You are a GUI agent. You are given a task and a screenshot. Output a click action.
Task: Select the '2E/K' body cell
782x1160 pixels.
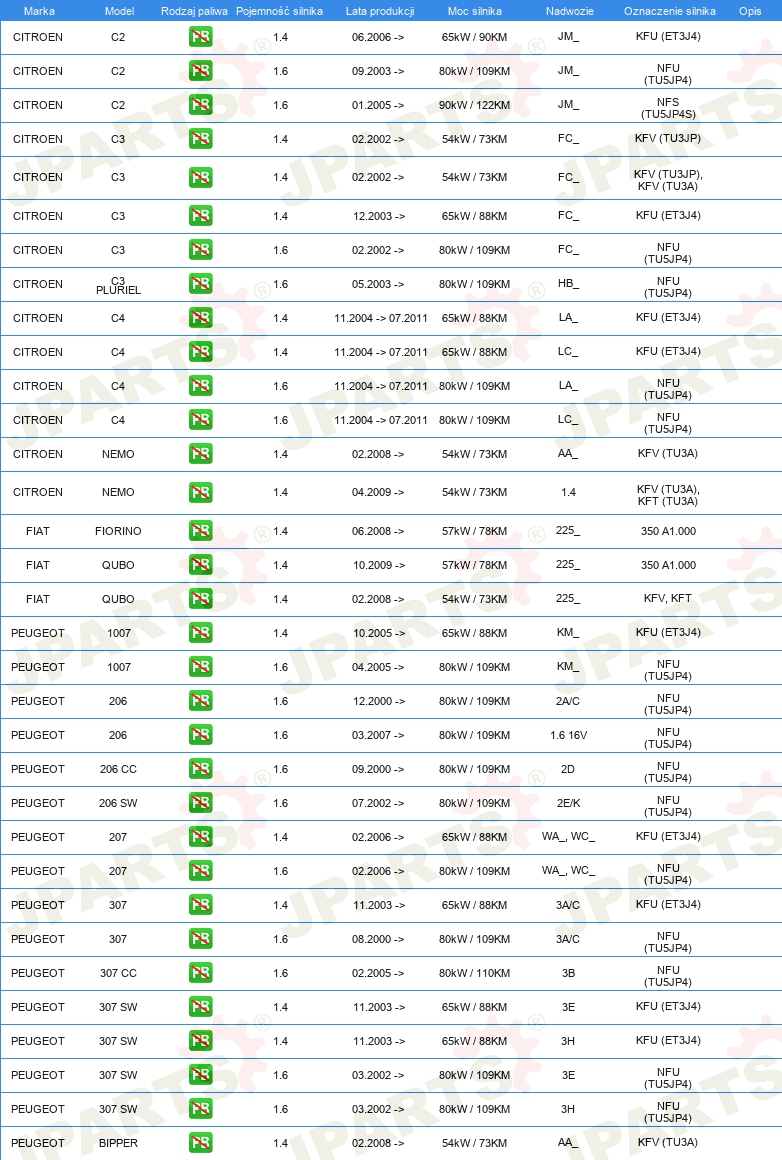click(x=568, y=803)
